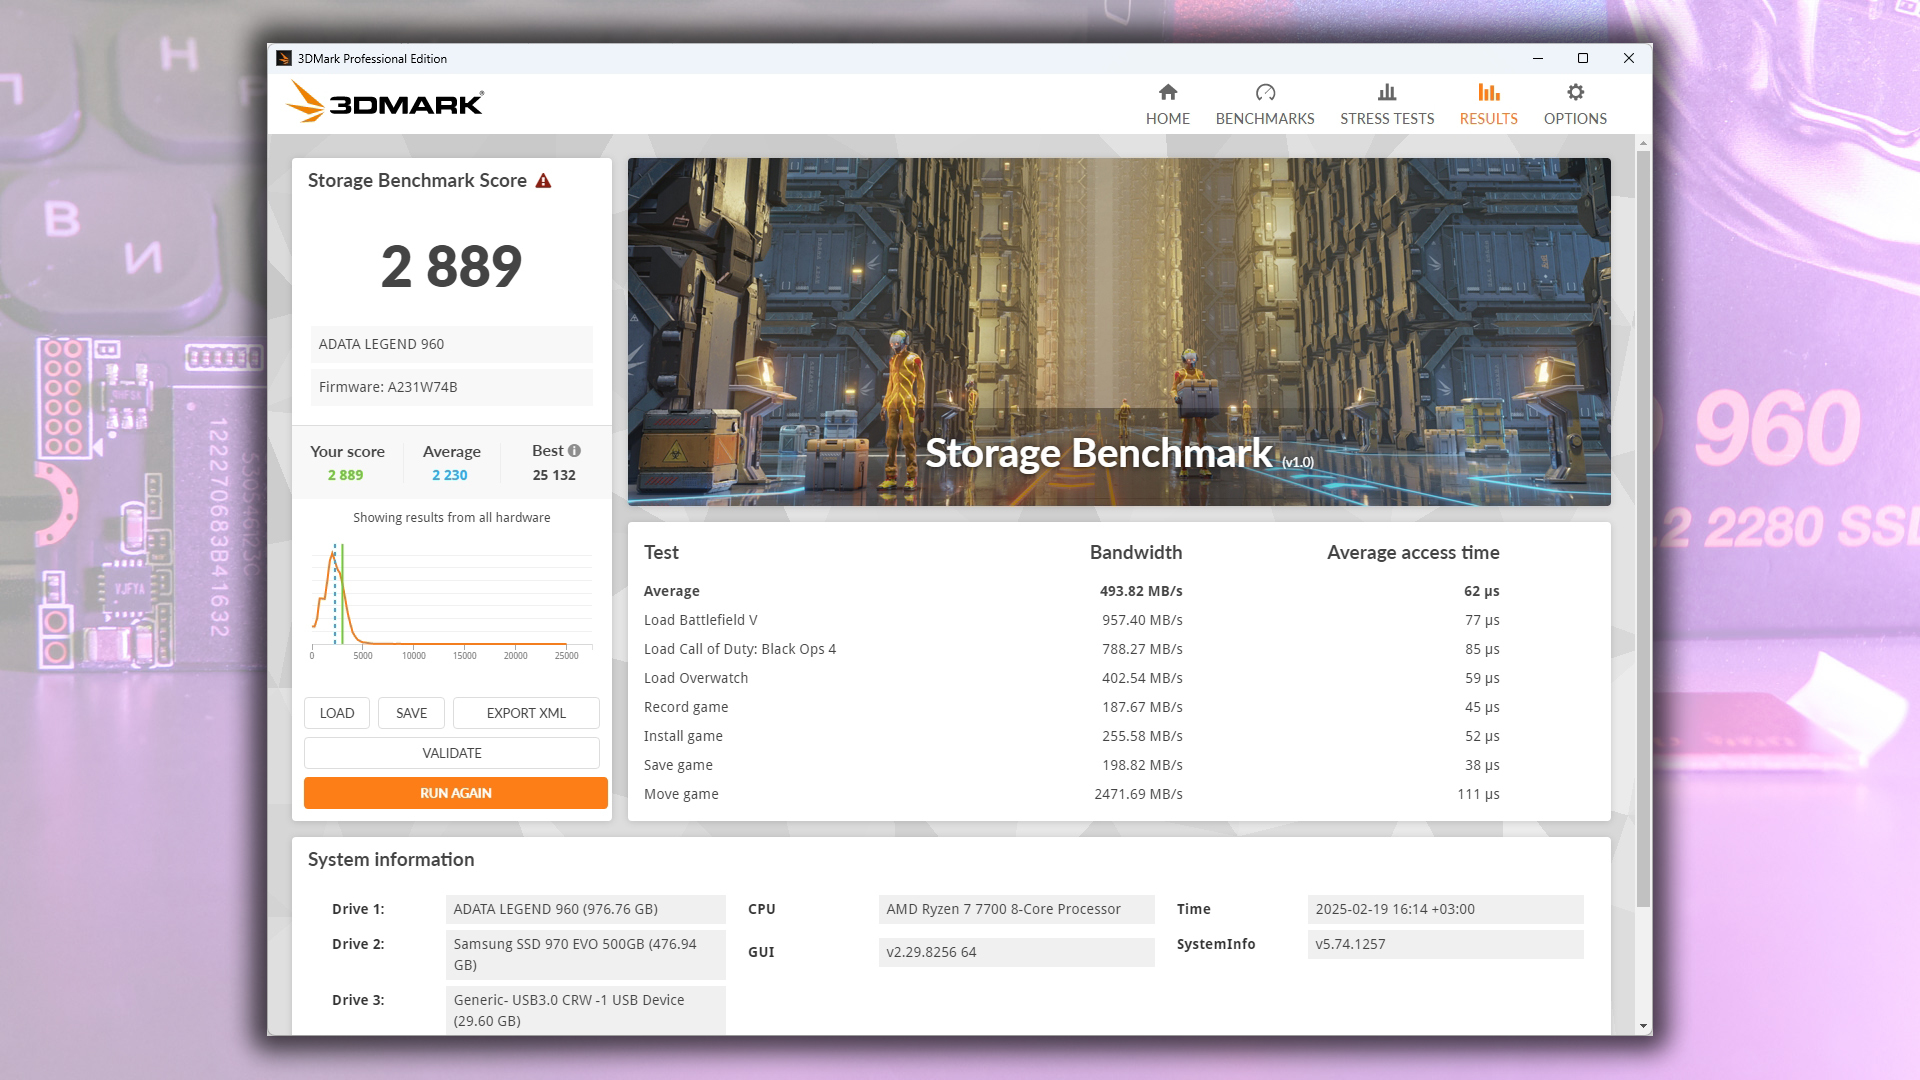Viewport: 1920px width, 1080px height.
Task: Click 3DMark title bar app icon
Action: pos(284,59)
